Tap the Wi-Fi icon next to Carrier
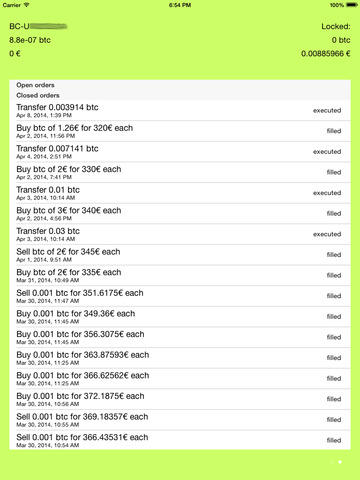This screenshot has width=360, height=480. pyautogui.click(x=26, y=5)
